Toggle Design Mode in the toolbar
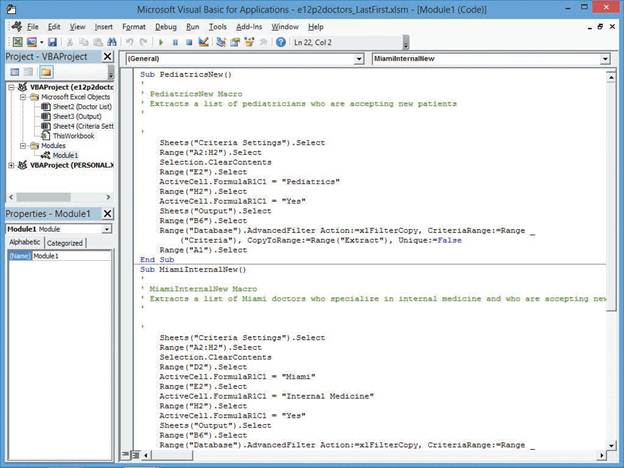Viewport: 624px width, 468px height. click(x=203, y=42)
